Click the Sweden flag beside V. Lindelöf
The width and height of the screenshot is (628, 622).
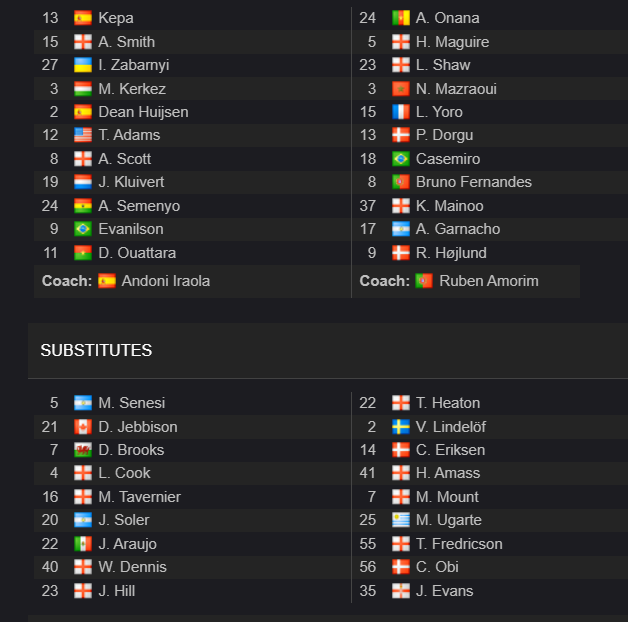pyautogui.click(x=401, y=427)
